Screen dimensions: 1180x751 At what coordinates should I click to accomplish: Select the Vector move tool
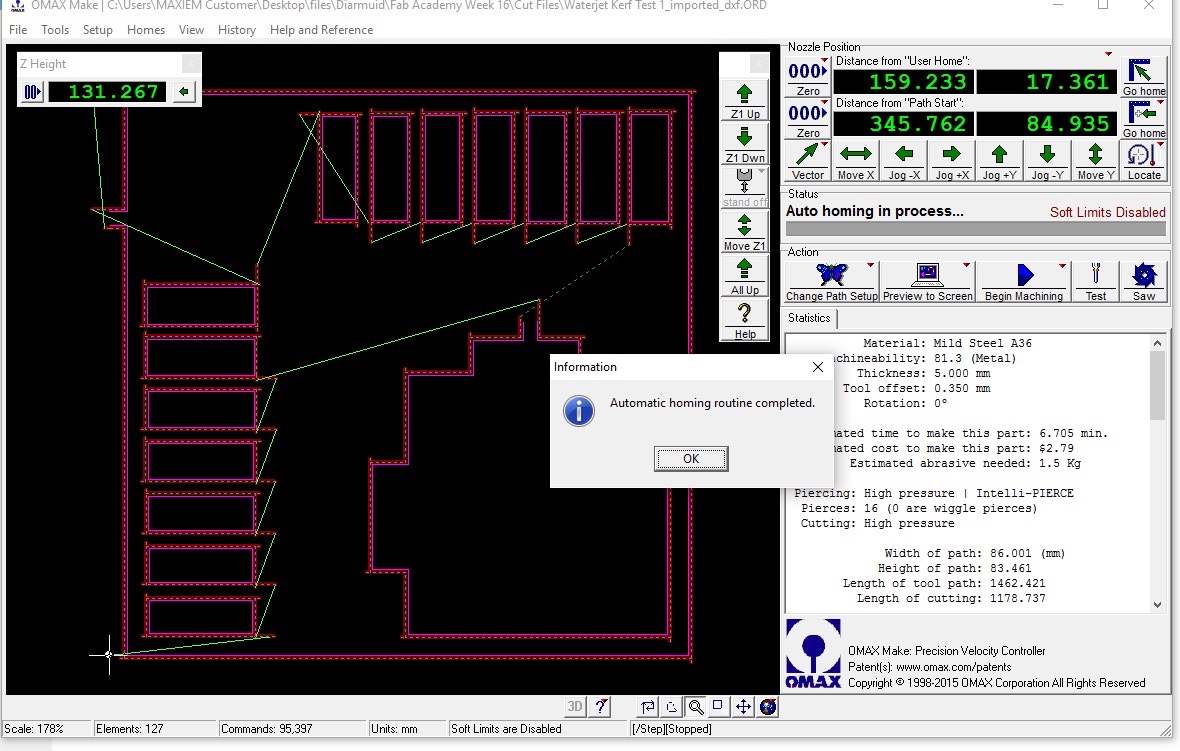pos(807,161)
